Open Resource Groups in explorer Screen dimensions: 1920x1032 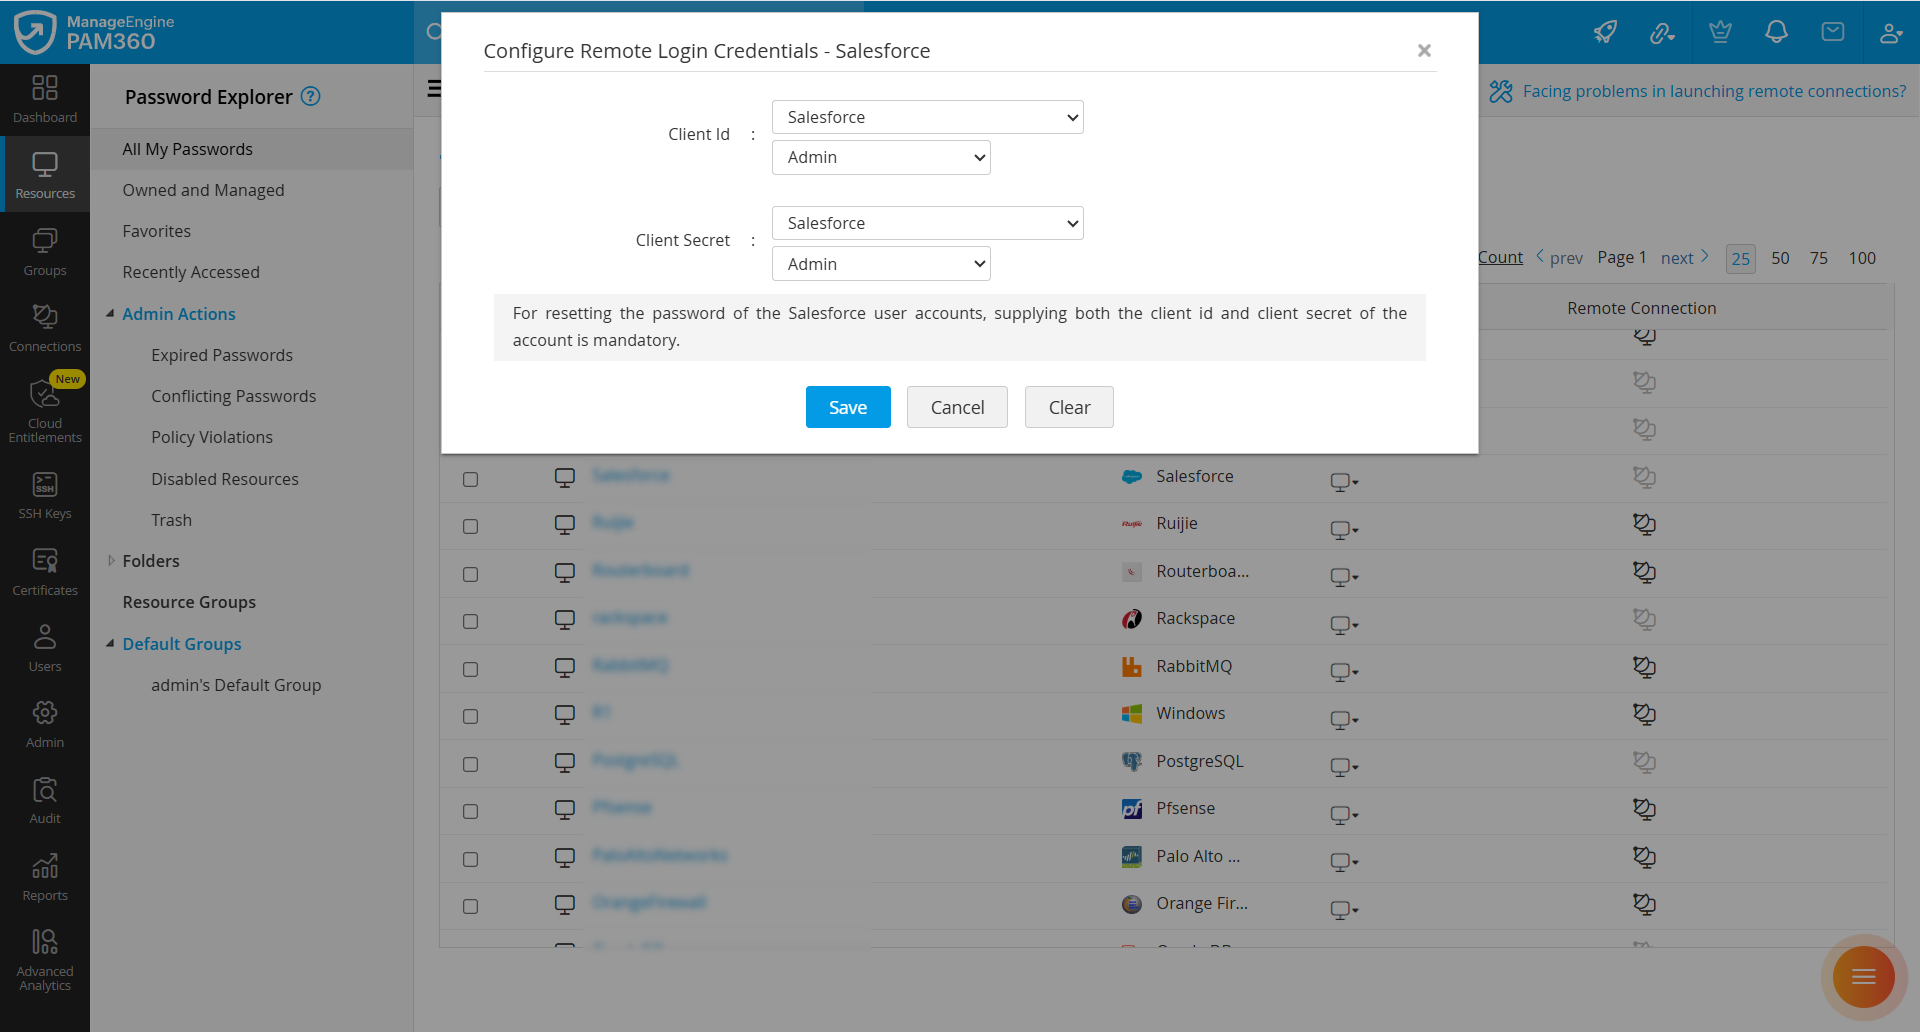tap(189, 602)
